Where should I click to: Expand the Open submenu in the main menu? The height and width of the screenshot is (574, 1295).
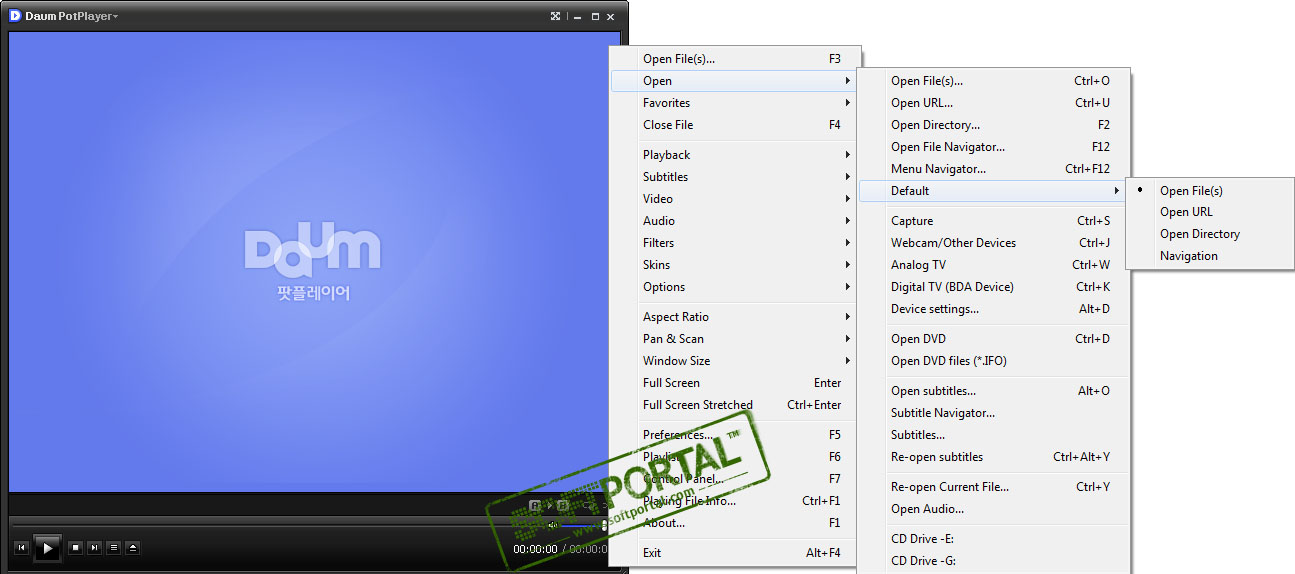pyautogui.click(x=735, y=81)
